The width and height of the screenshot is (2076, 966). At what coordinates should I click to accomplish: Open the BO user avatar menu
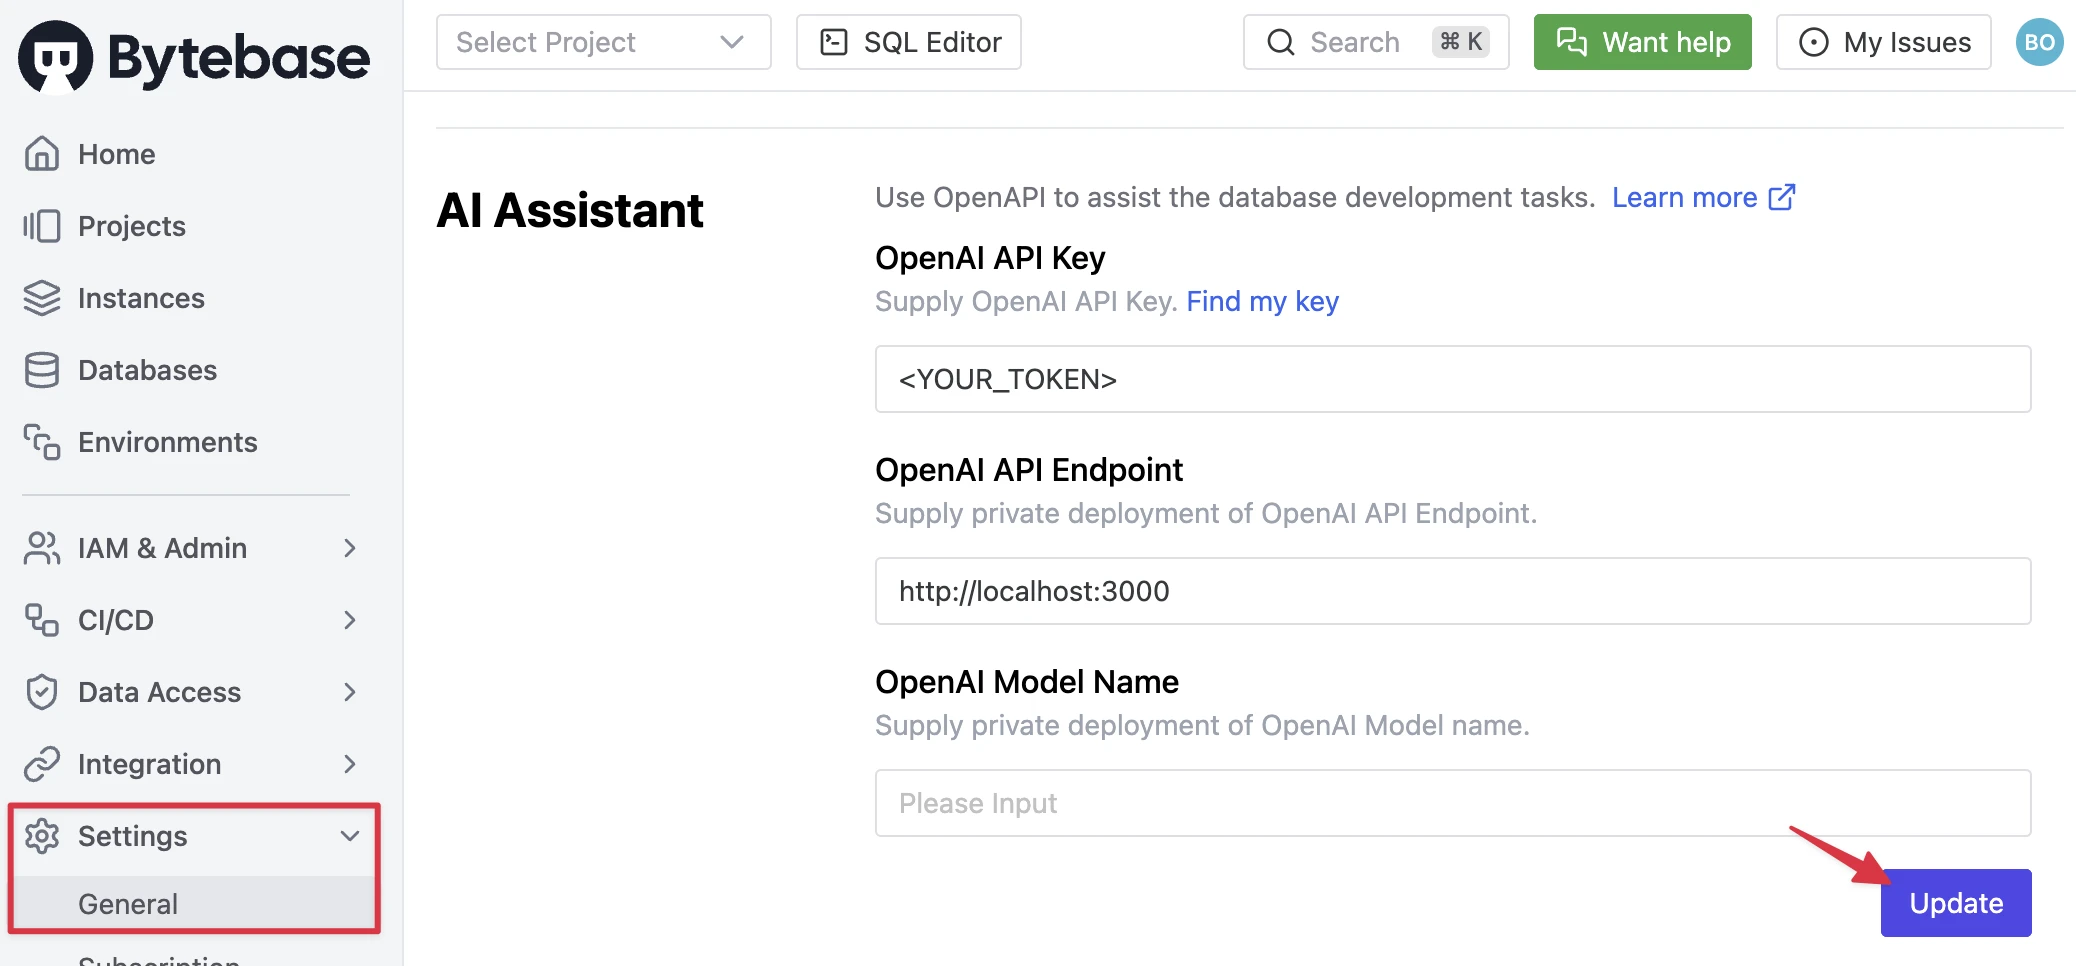click(2039, 42)
